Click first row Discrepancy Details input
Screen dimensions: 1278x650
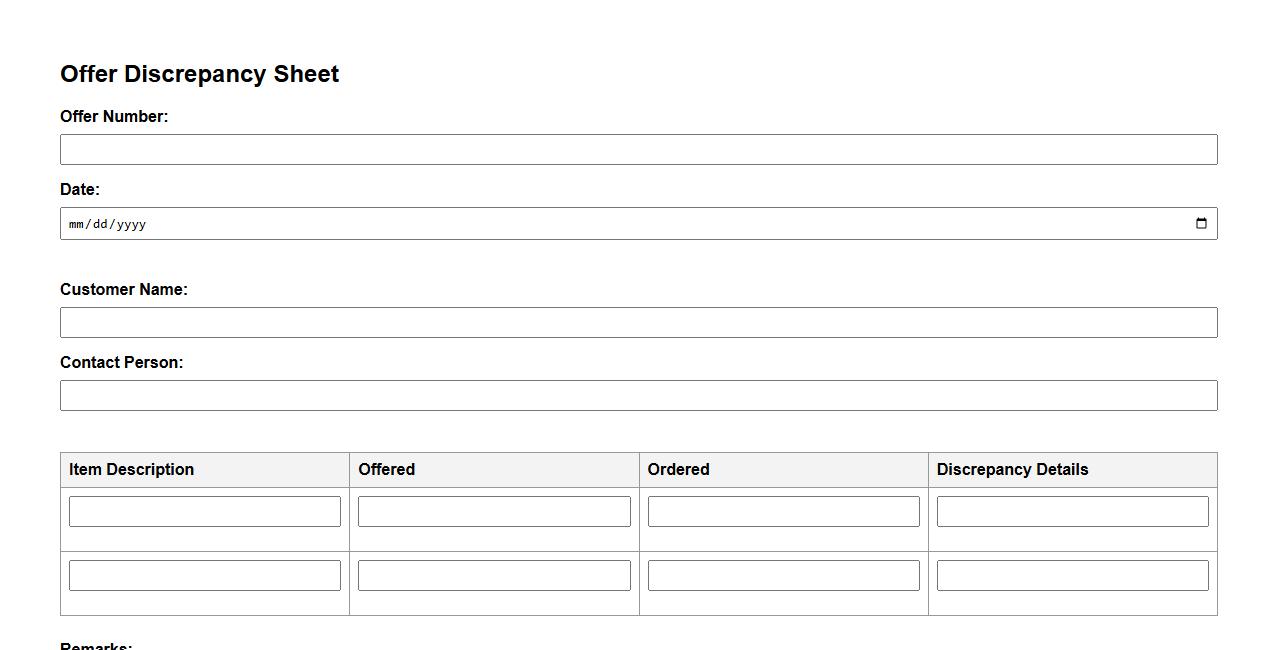1072,511
